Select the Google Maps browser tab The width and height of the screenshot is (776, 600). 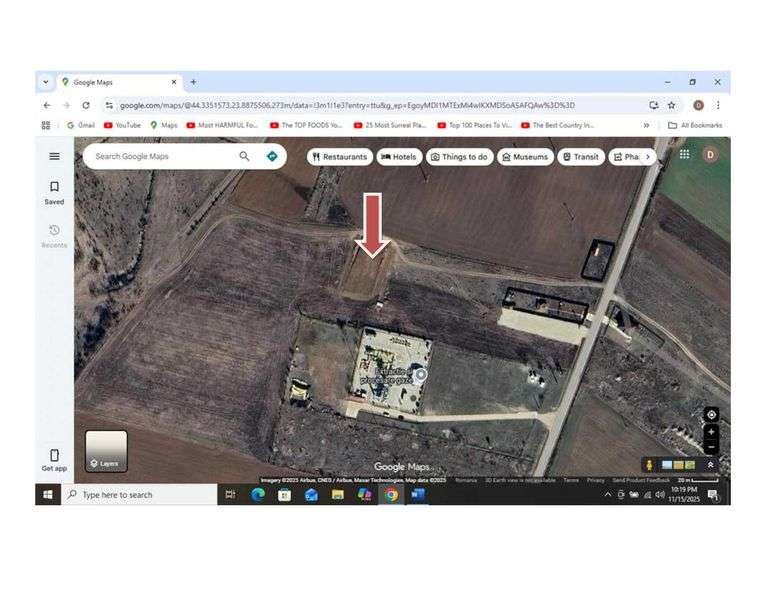(x=118, y=82)
